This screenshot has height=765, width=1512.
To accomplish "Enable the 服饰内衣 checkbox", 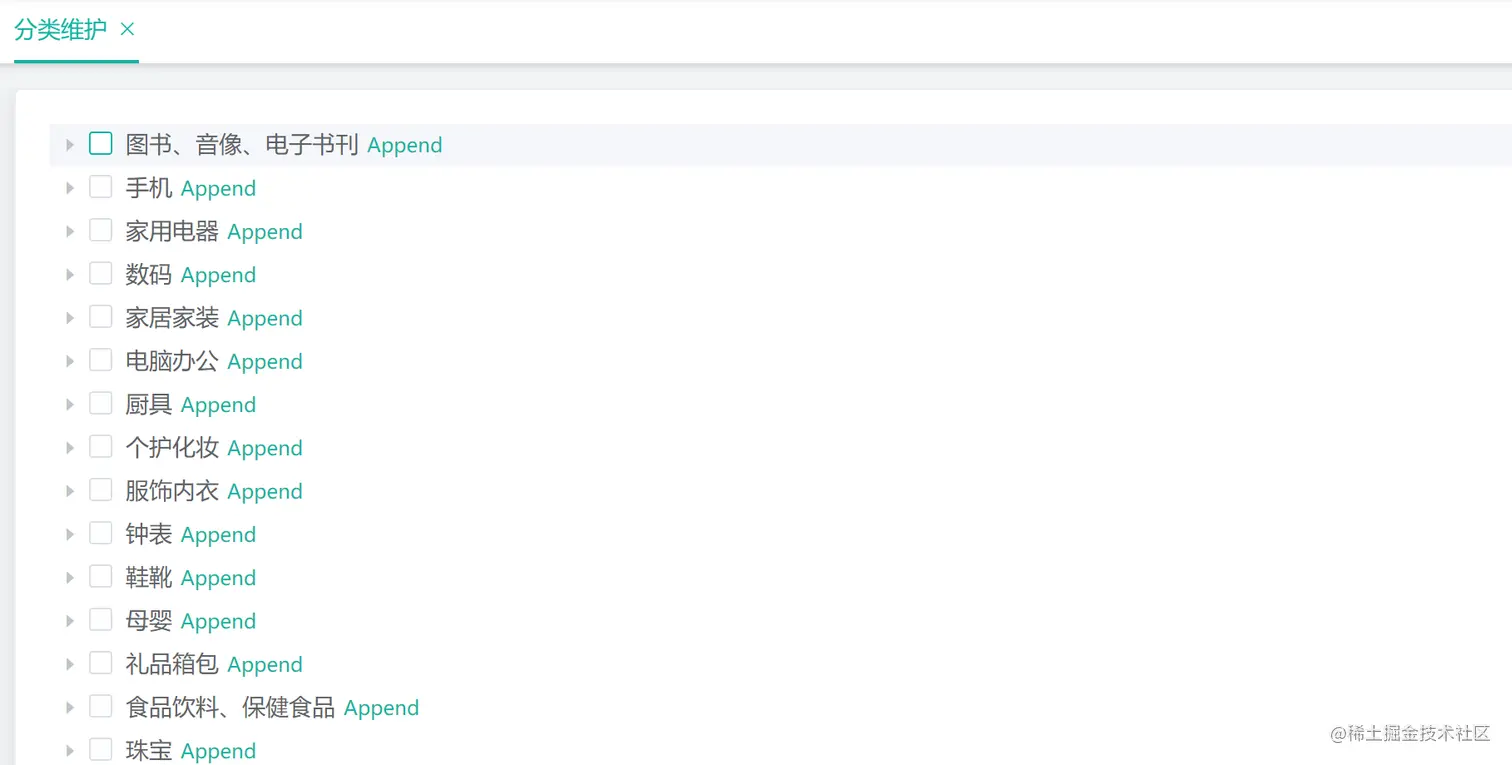I will click(101, 490).
